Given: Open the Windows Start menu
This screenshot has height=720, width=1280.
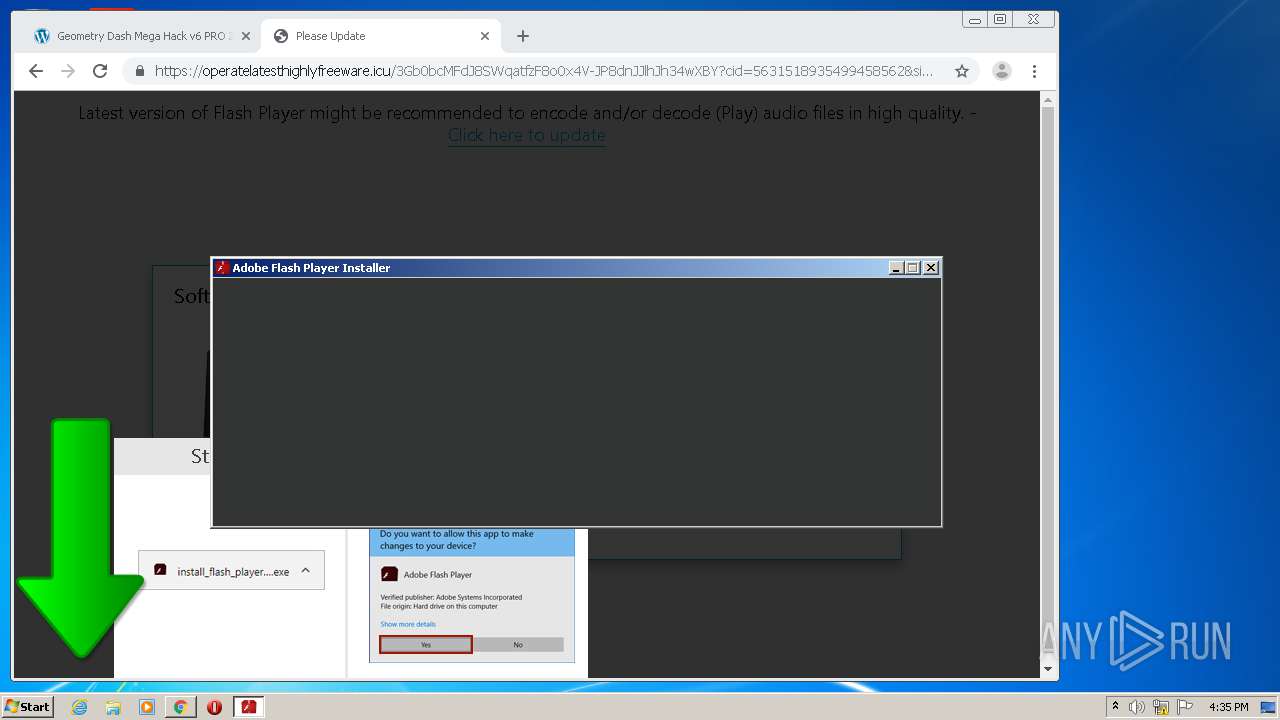Looking at the screenshot, I should pos(27,706).
